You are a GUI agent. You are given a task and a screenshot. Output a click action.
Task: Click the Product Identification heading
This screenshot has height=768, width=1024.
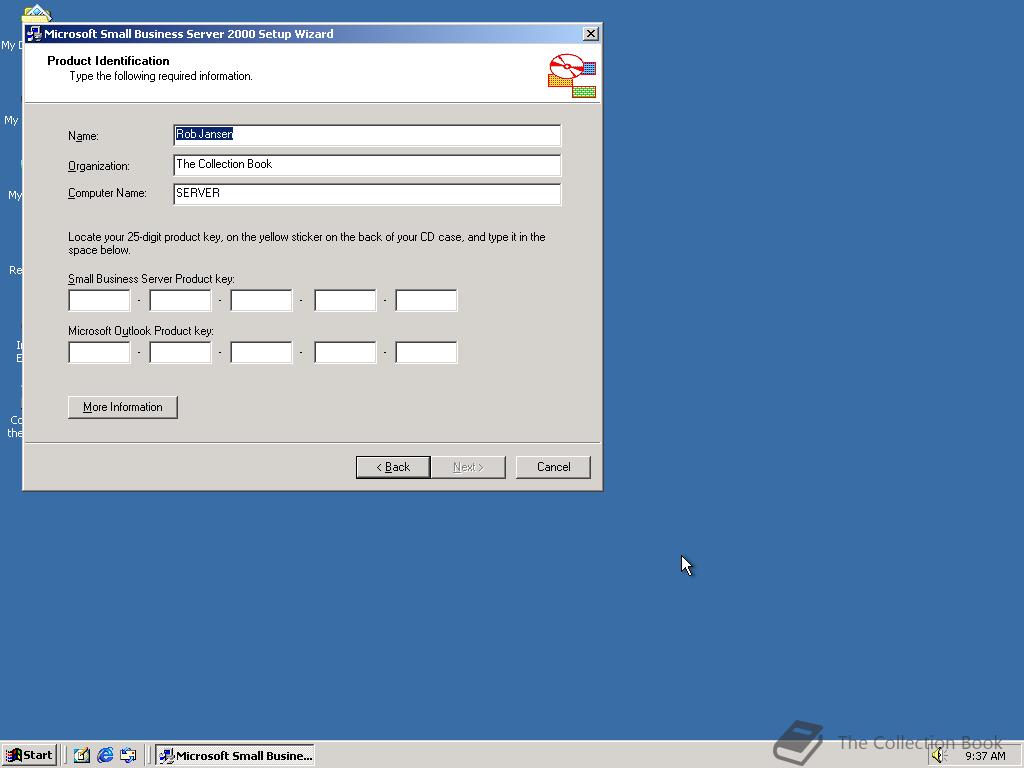(108, 61)
